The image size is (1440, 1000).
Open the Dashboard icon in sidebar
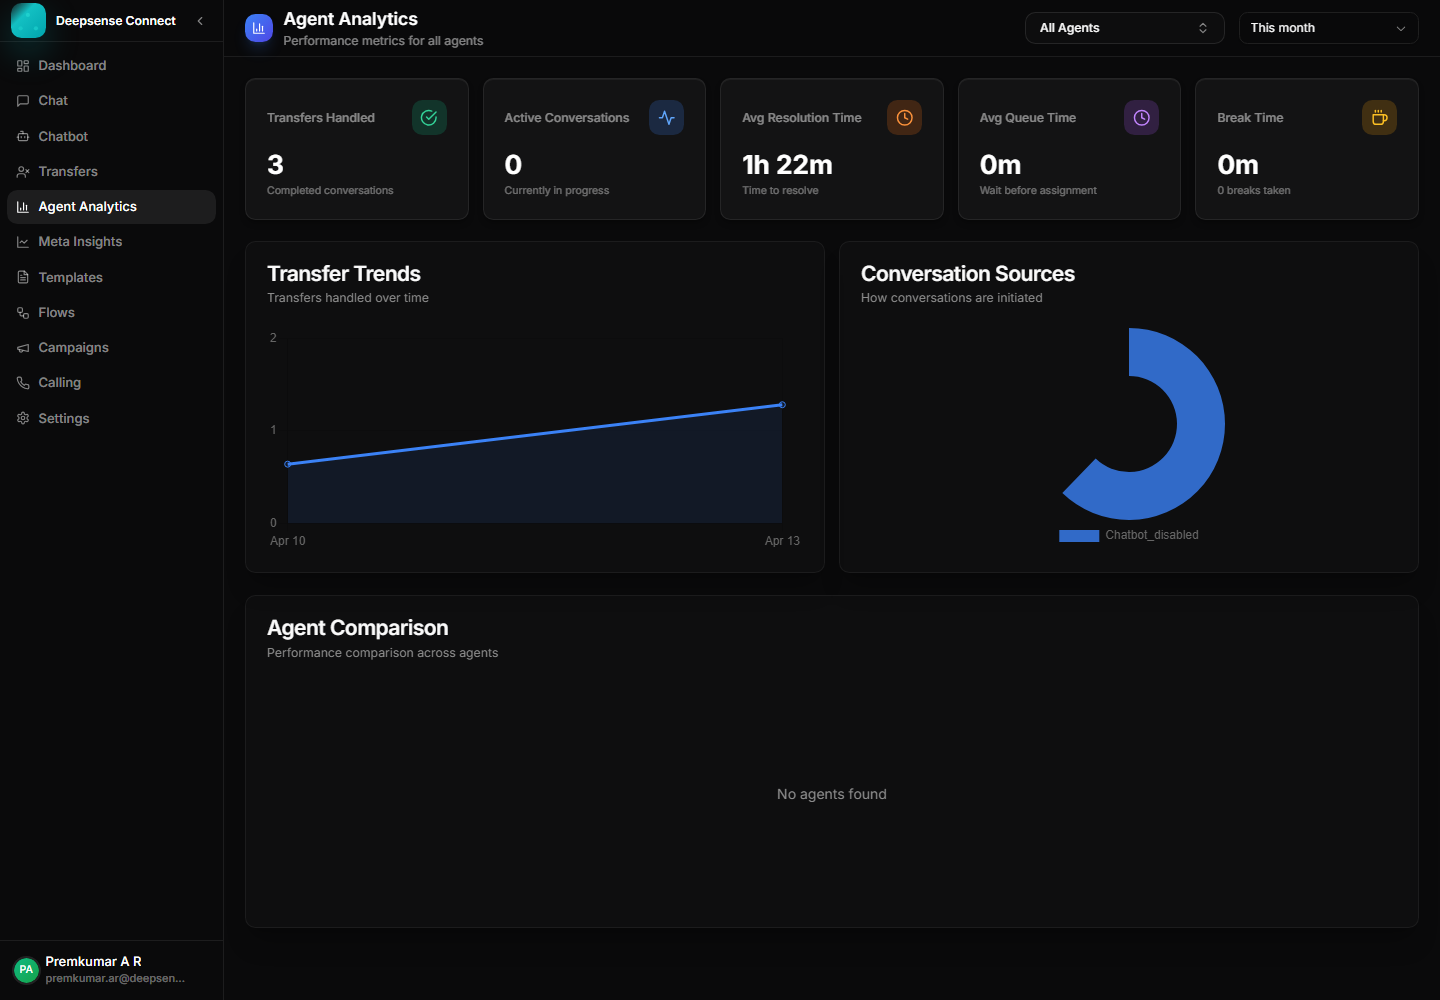[x=22, y=64]
